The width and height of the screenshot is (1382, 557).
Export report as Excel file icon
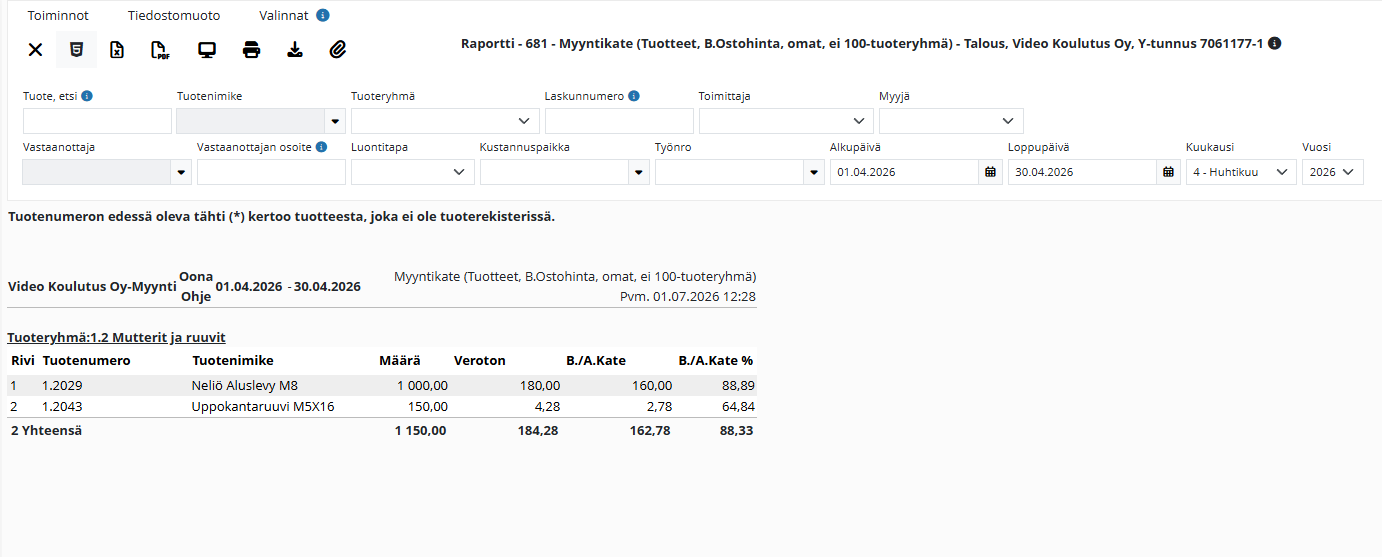(117, 50)
